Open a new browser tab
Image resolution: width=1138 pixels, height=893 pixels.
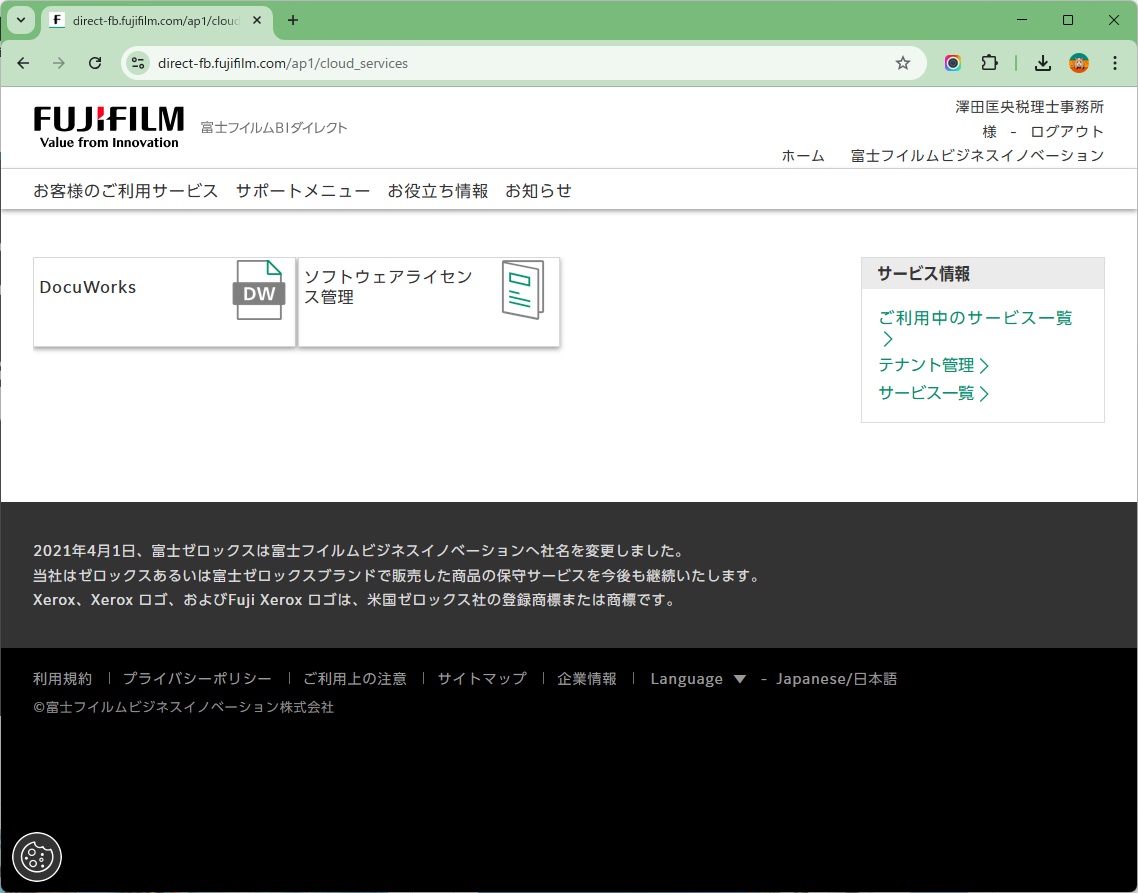[292, 20]
